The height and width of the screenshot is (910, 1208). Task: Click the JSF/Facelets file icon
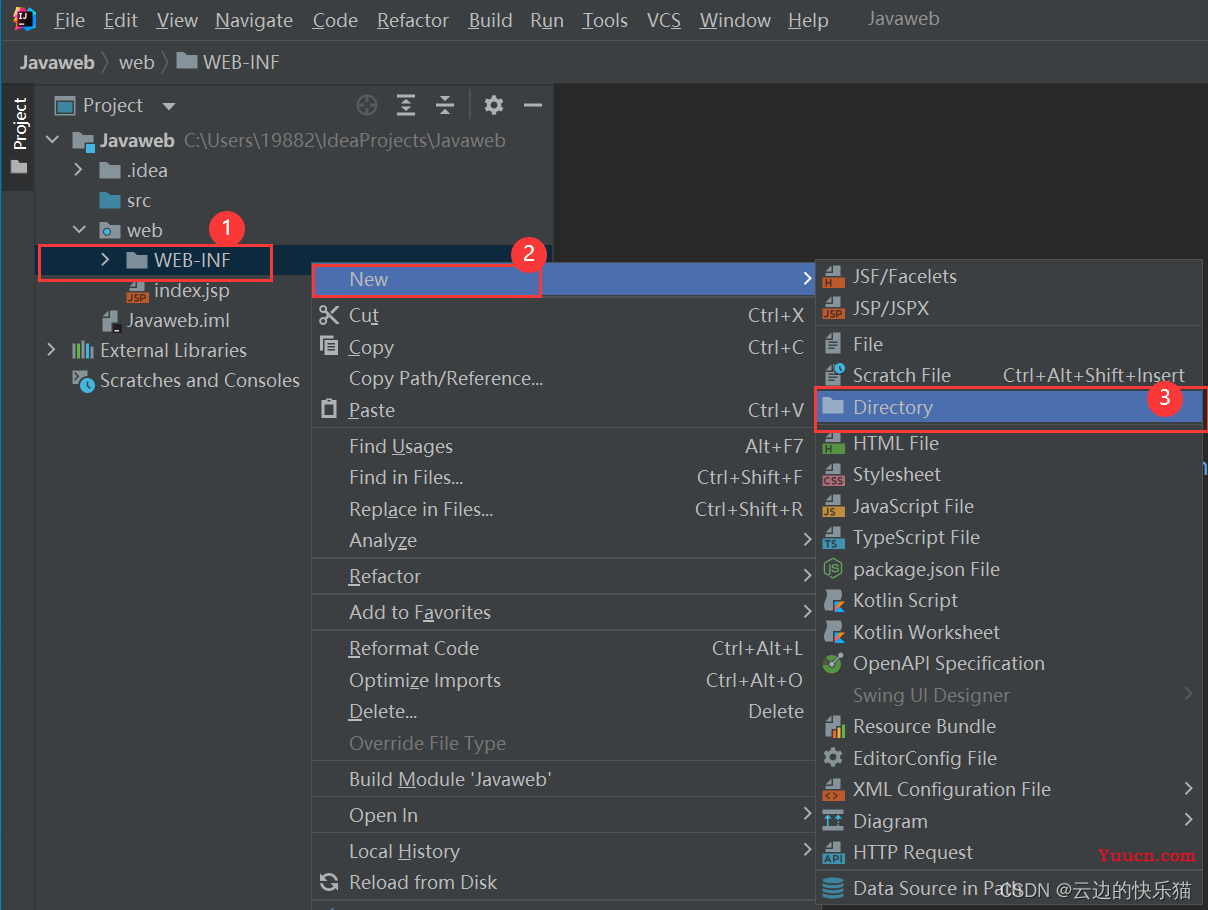pos(833,277)
